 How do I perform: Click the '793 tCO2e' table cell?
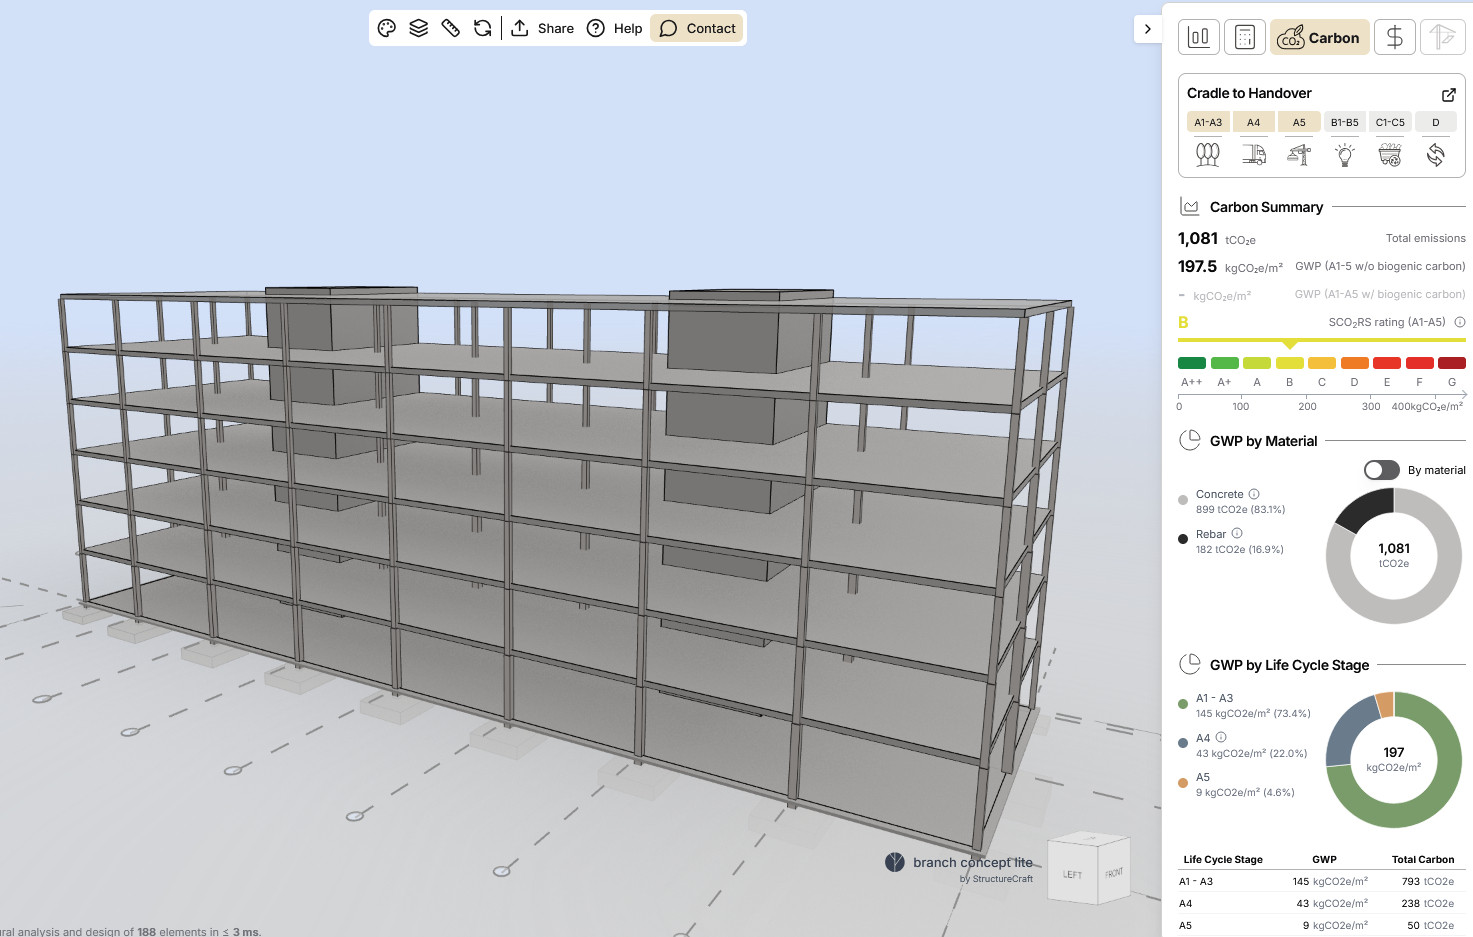point(1428,882)
